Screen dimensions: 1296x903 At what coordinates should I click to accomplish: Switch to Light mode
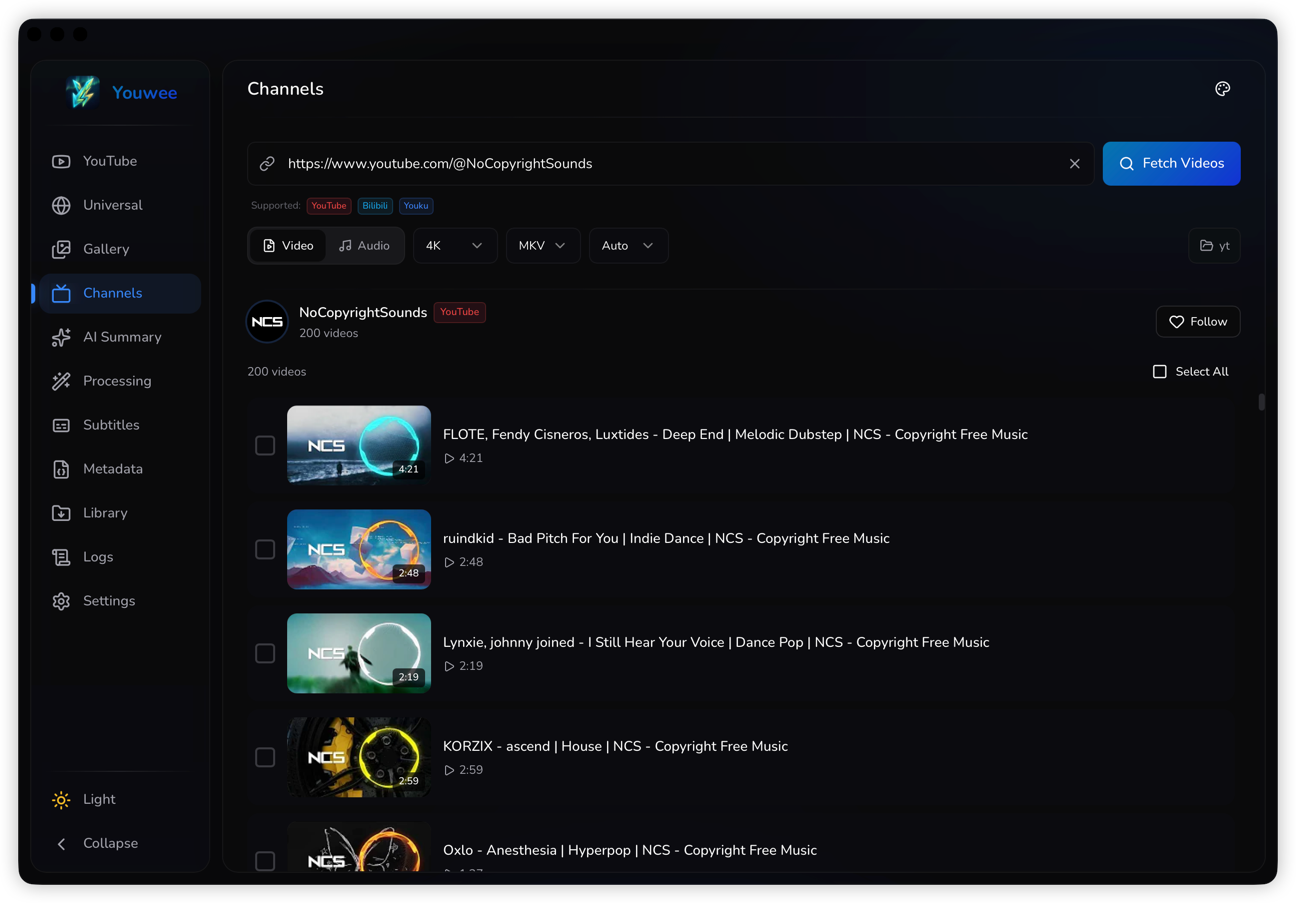pos(121,800)
